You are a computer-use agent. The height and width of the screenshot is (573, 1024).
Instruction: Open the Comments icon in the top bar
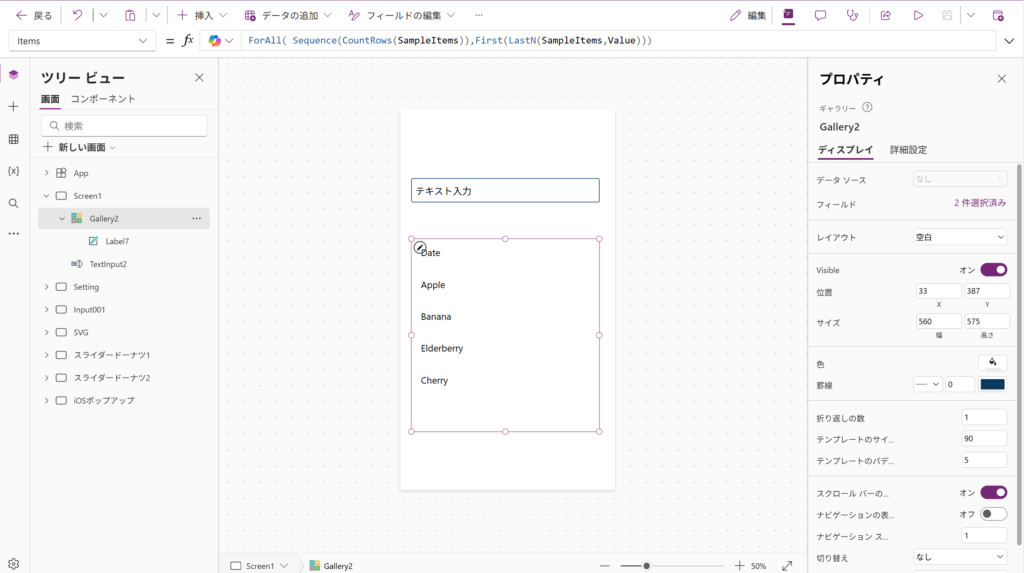coord(820,15)
